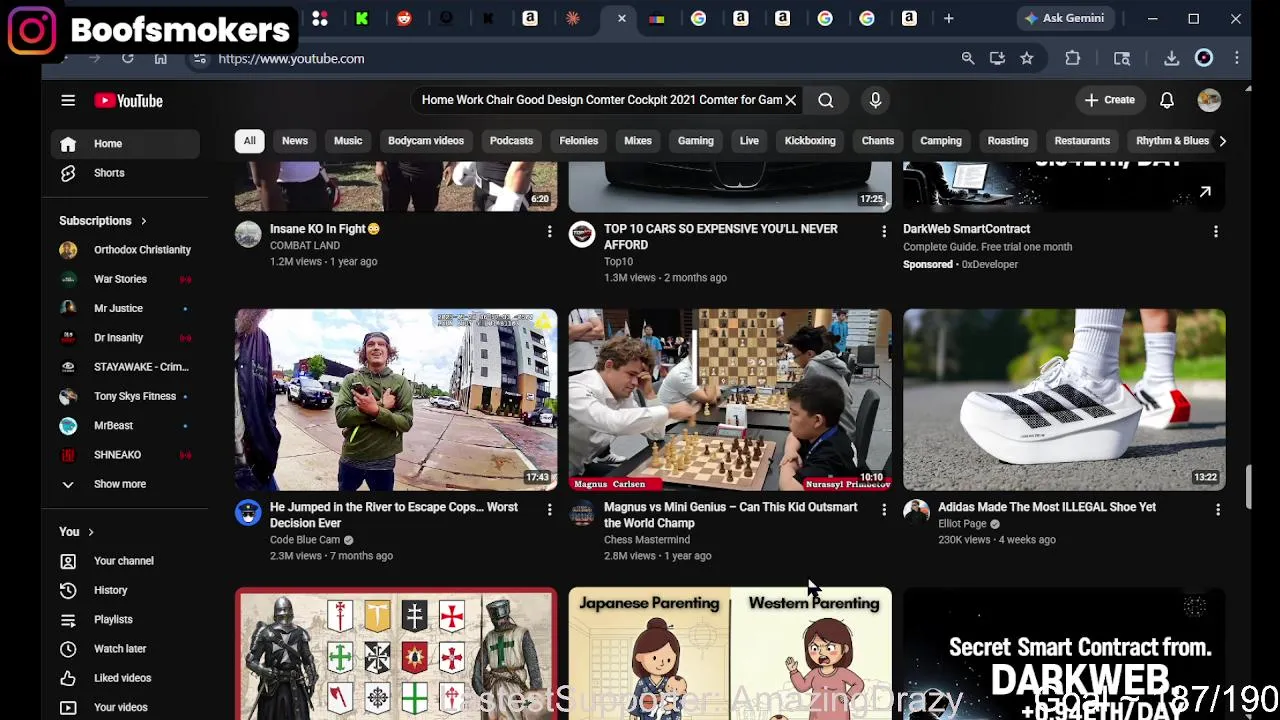Image resolution: width=1280 pixels, height=720 pixels.
Task: Select the Gaming filter chip
Action: tap(696, 141)
